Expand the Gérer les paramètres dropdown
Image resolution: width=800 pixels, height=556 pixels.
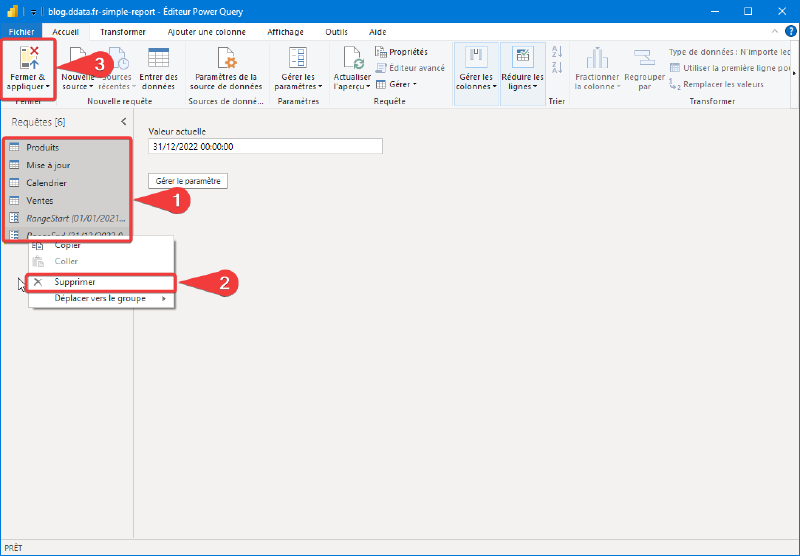coord(320,87)
